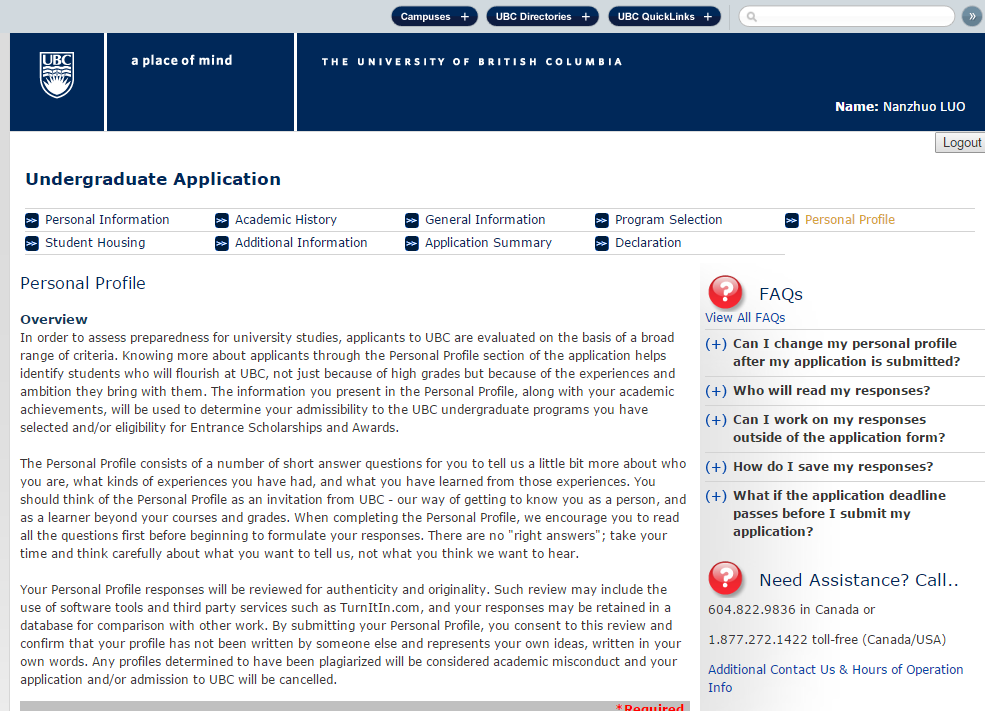The width and height of the screenshot is (985, 711).
Task: Open the View All FAQs link
Action: click(745, 318)
